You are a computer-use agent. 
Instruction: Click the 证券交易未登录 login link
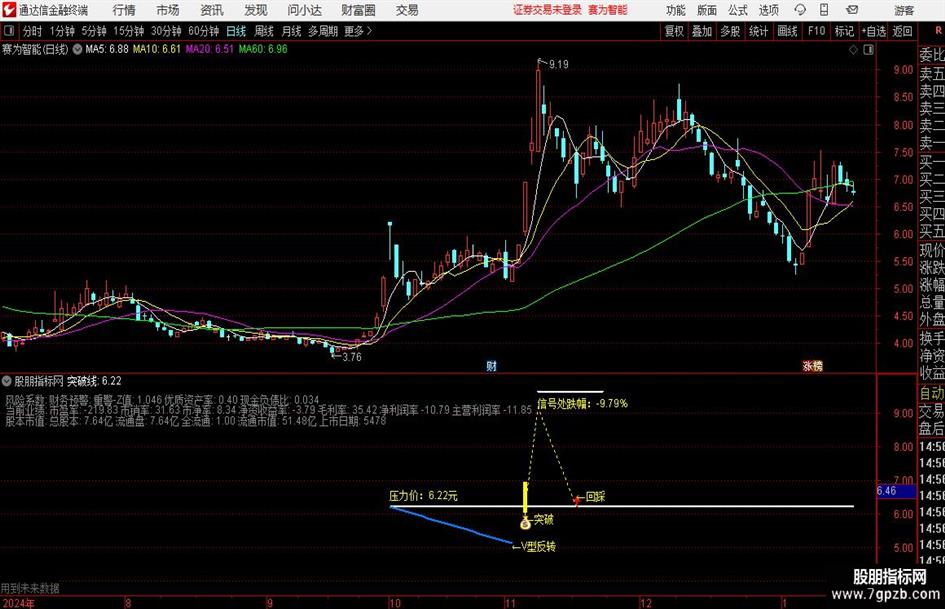click(x=547, y=10)
